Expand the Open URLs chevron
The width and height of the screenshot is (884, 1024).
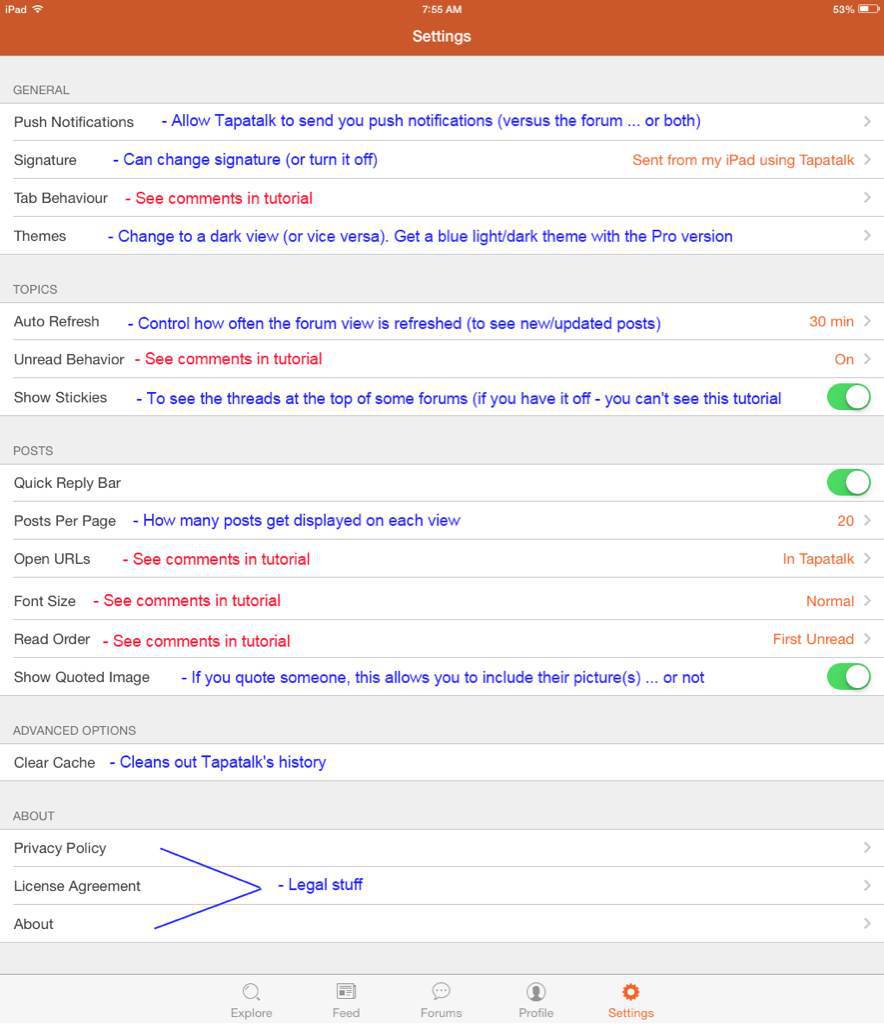pos(867,558)
